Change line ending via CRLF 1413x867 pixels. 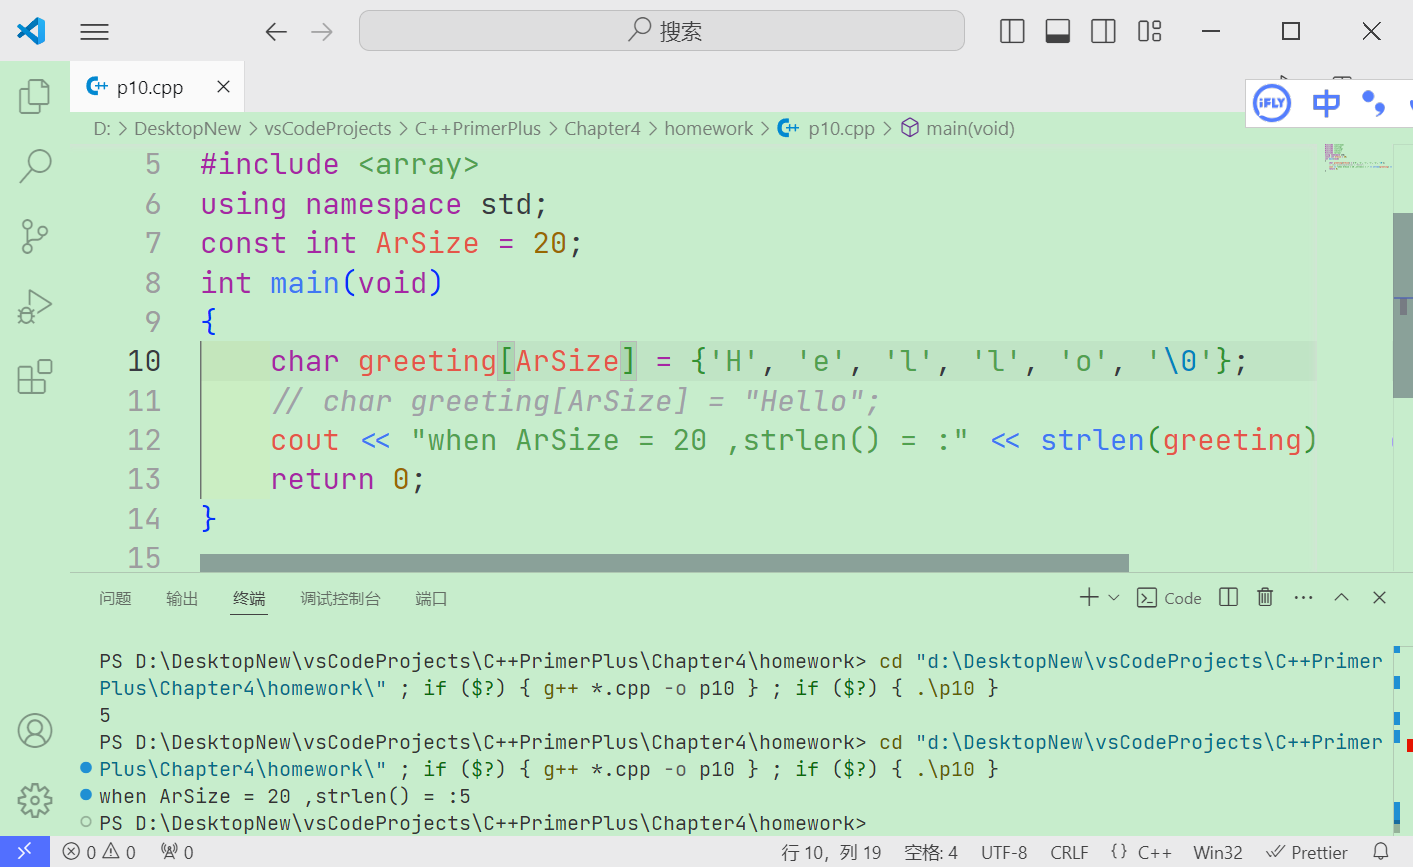[1069, 852]
